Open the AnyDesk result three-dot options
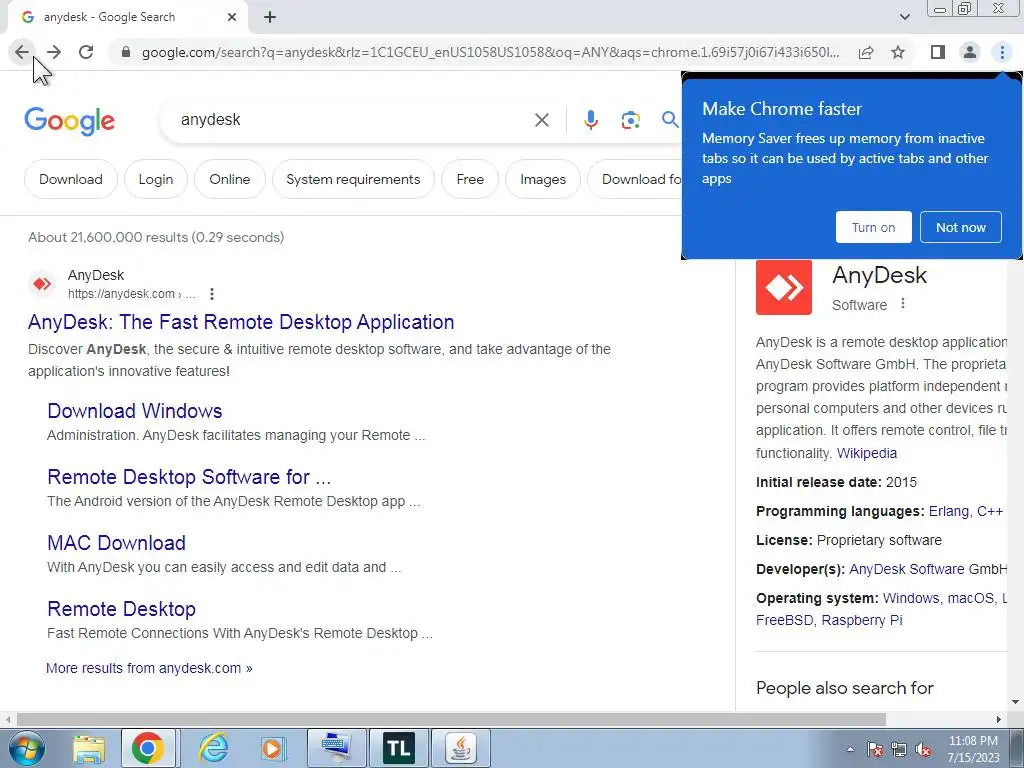1024x768 pixels. click(x=212, y=294)
